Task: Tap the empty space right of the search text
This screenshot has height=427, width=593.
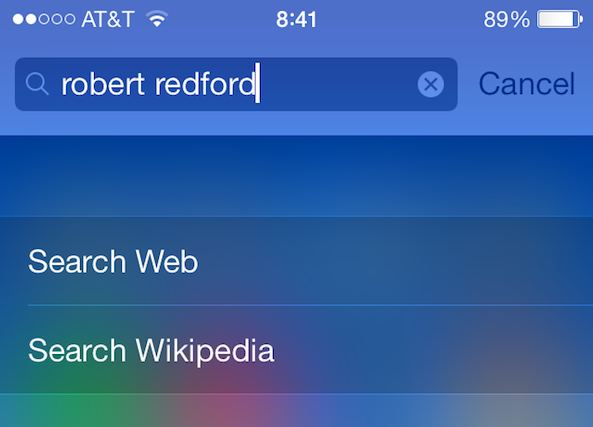Action: tap(337, 84)
